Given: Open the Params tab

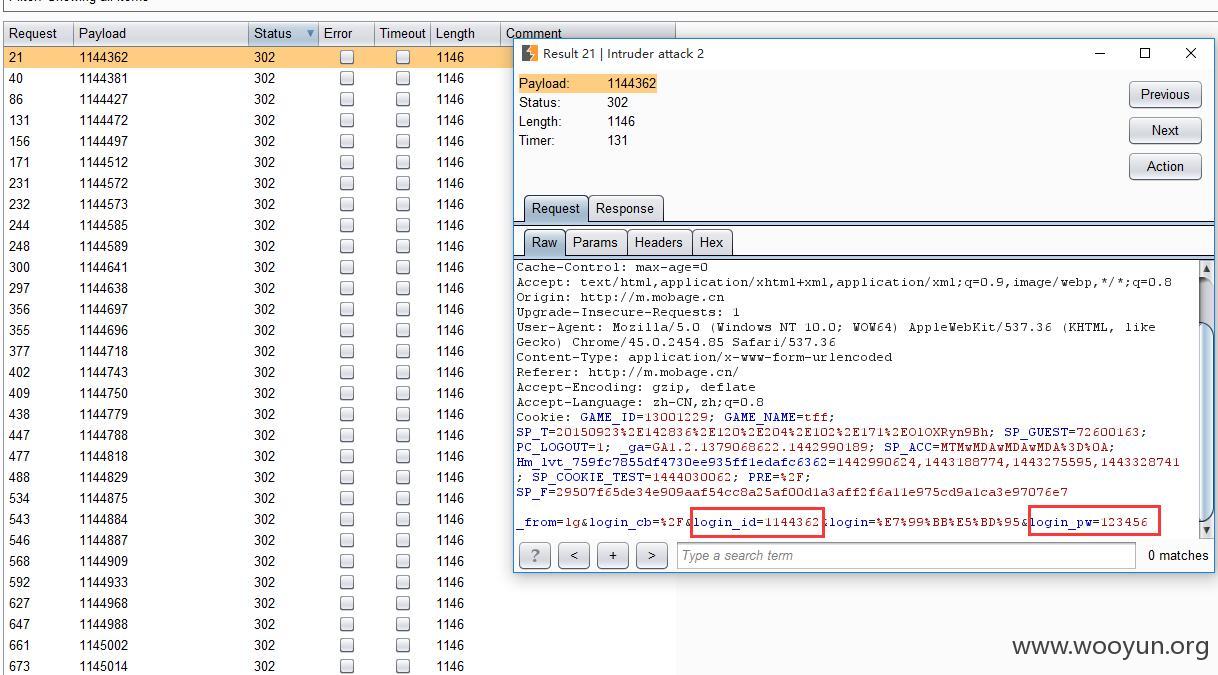Looking at the screenshot, I should coord(595,242).
